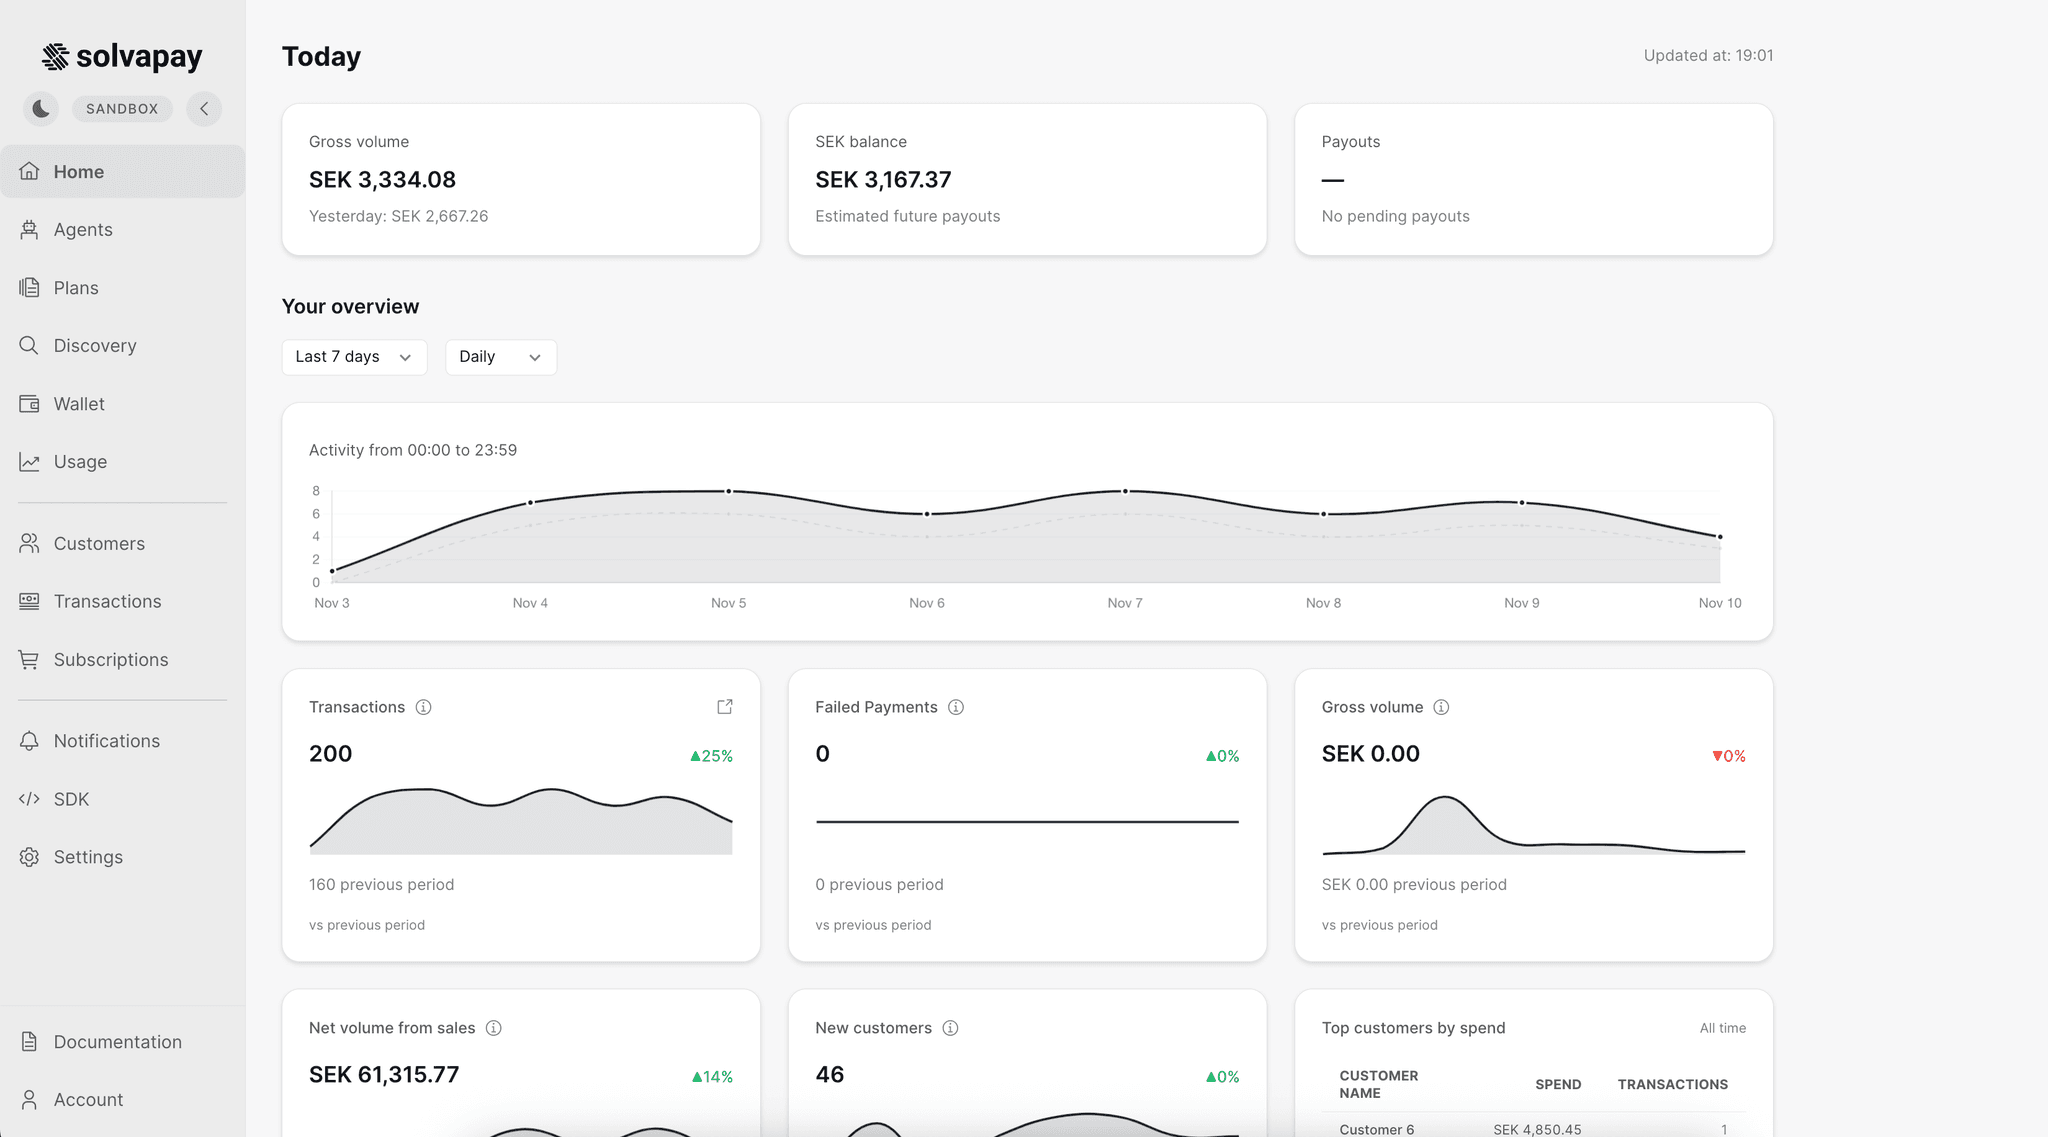This screenshot has height=1137, width=2048.
Task: Toggle dark mode with the moon icon
Action: pos(40,108)
